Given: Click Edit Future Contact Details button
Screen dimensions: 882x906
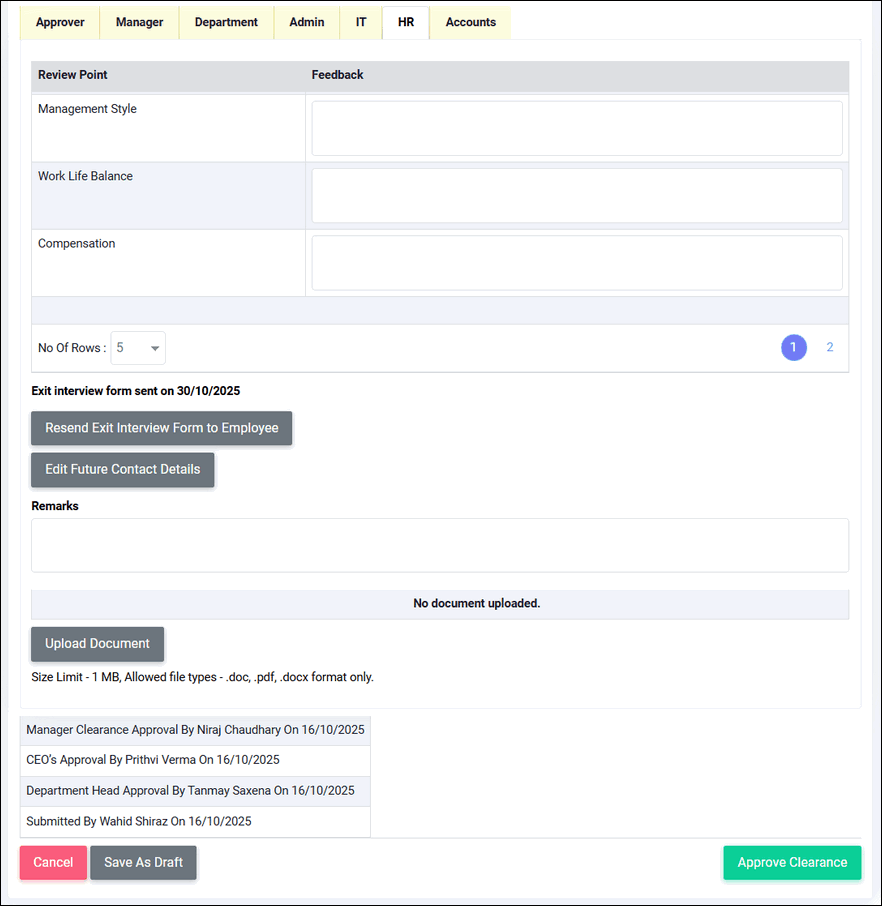Looking at the screenshot, I should 122,469.
